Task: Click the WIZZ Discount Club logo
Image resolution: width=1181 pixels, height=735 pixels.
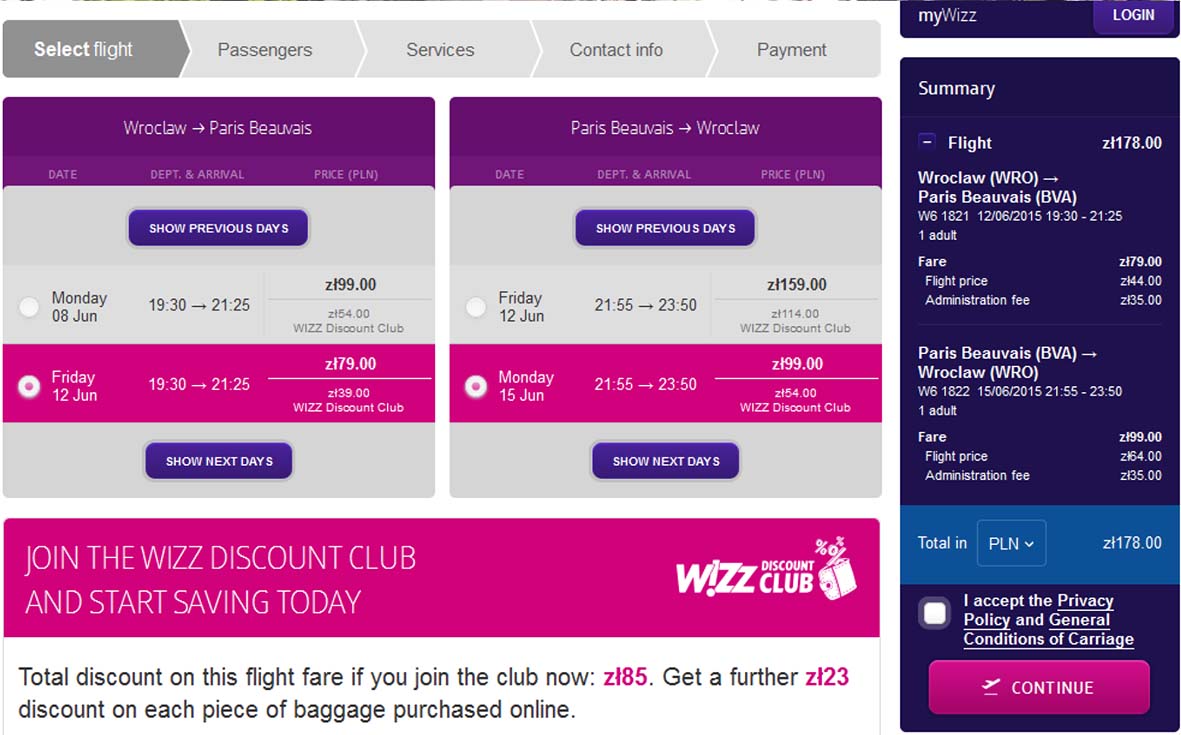Action: coord(766,570)
